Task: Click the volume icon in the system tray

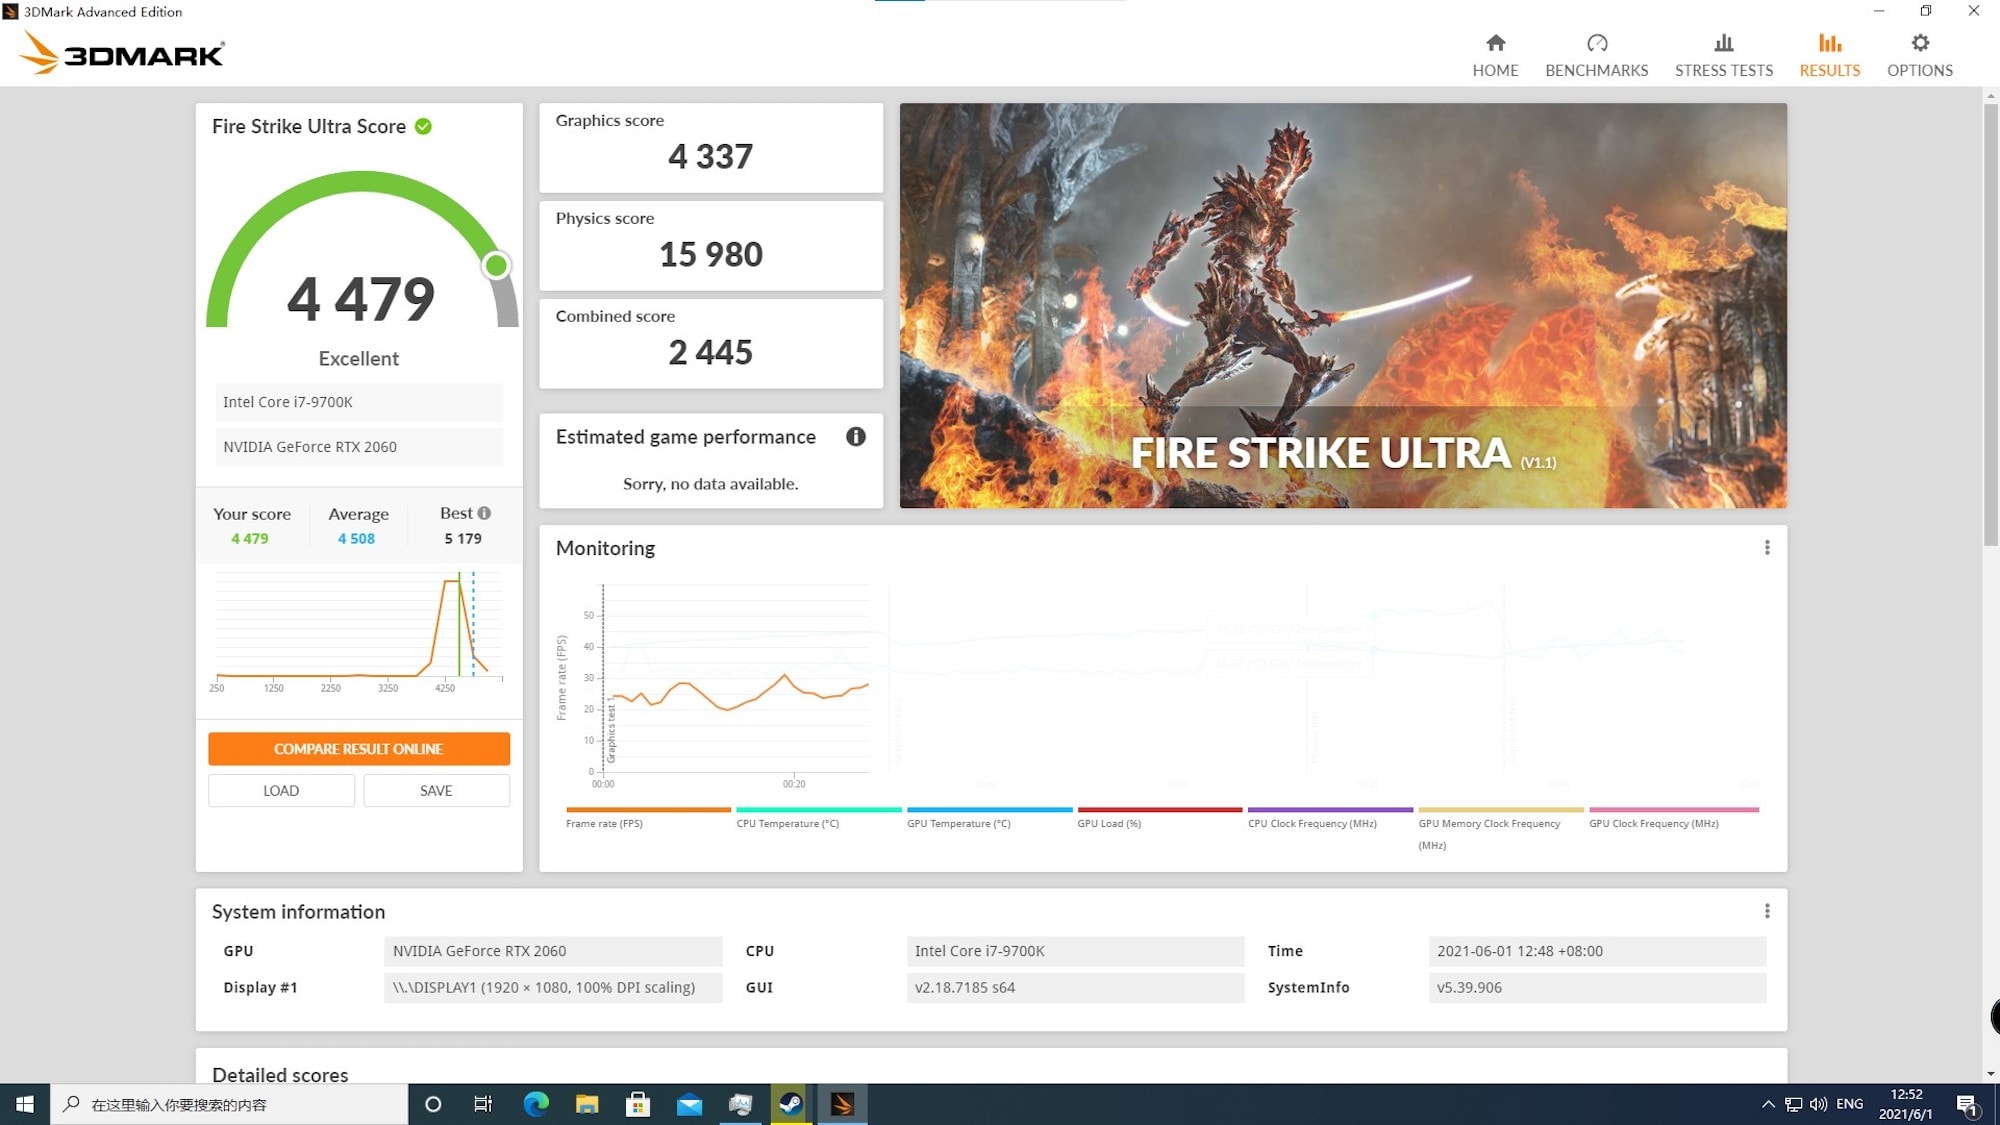Action: pyautogui.click(x=1818, y=1104)
